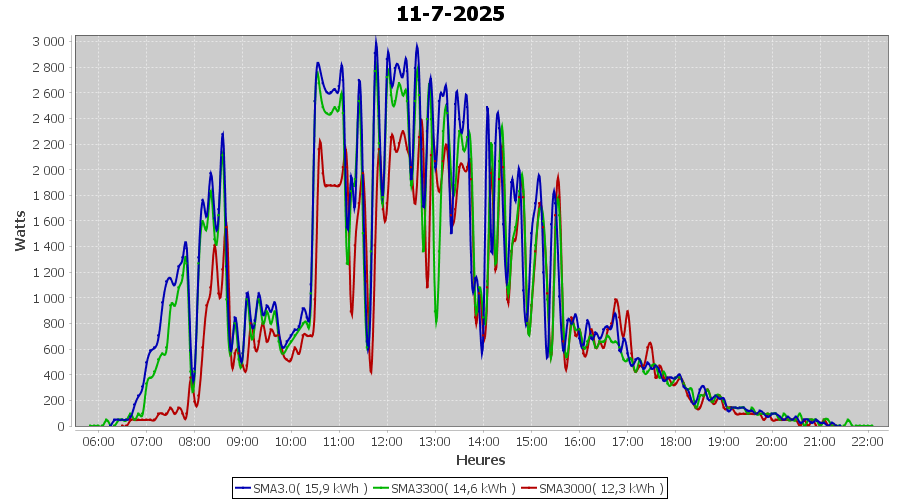Click the 07:00 time axis tick label
The height and width of the screenshot is (500, 900).
coord(146,441)
